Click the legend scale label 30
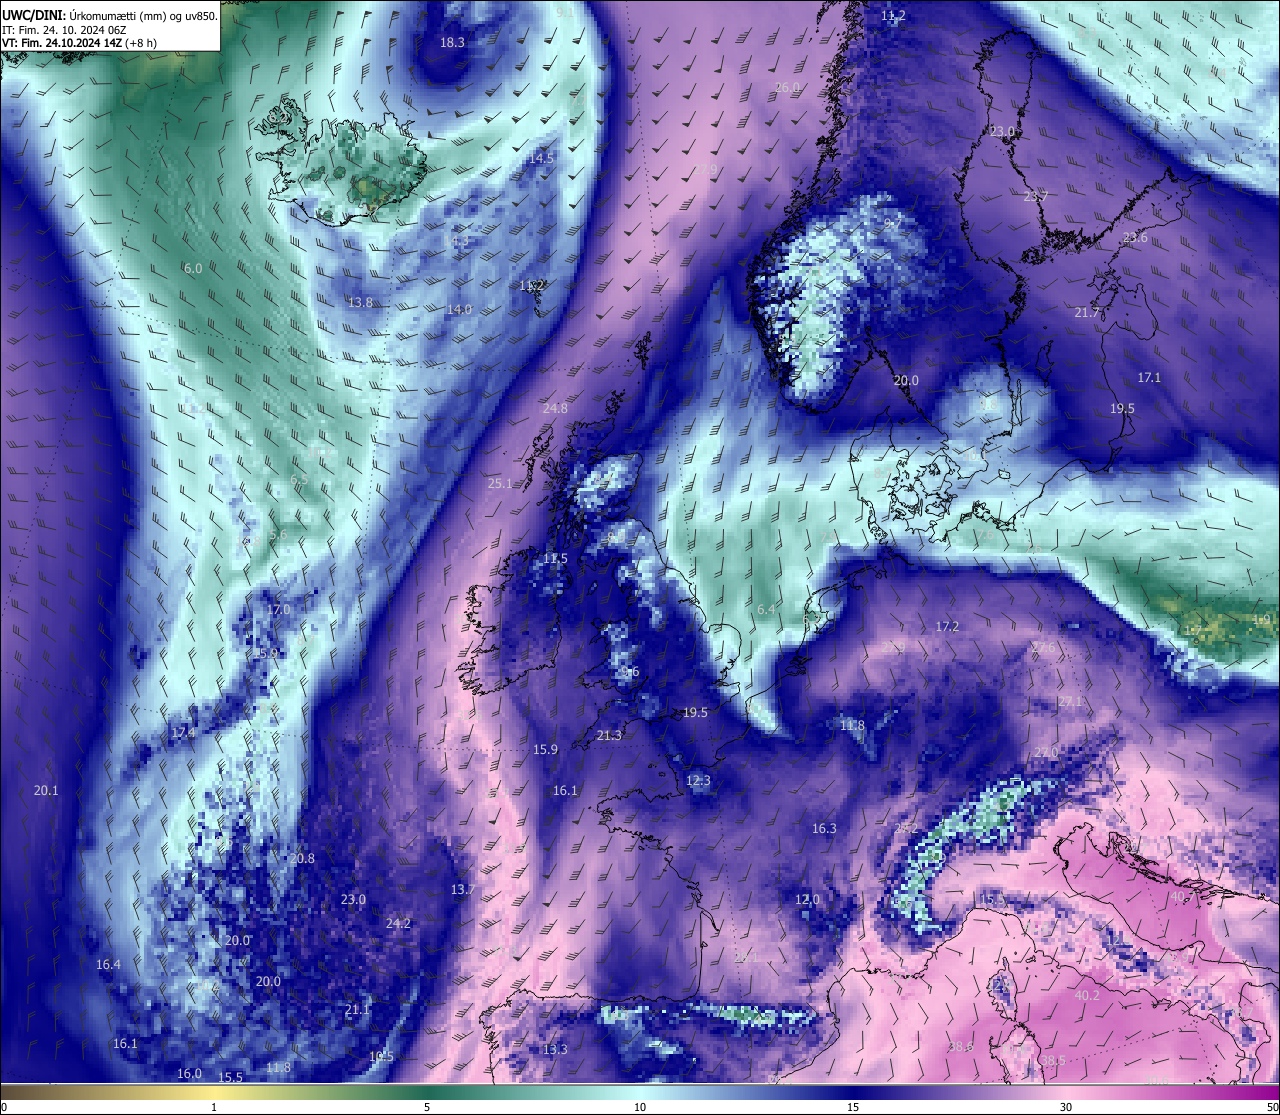The width and height of the screenshot is (1280, 1115). (1066, 1107)
